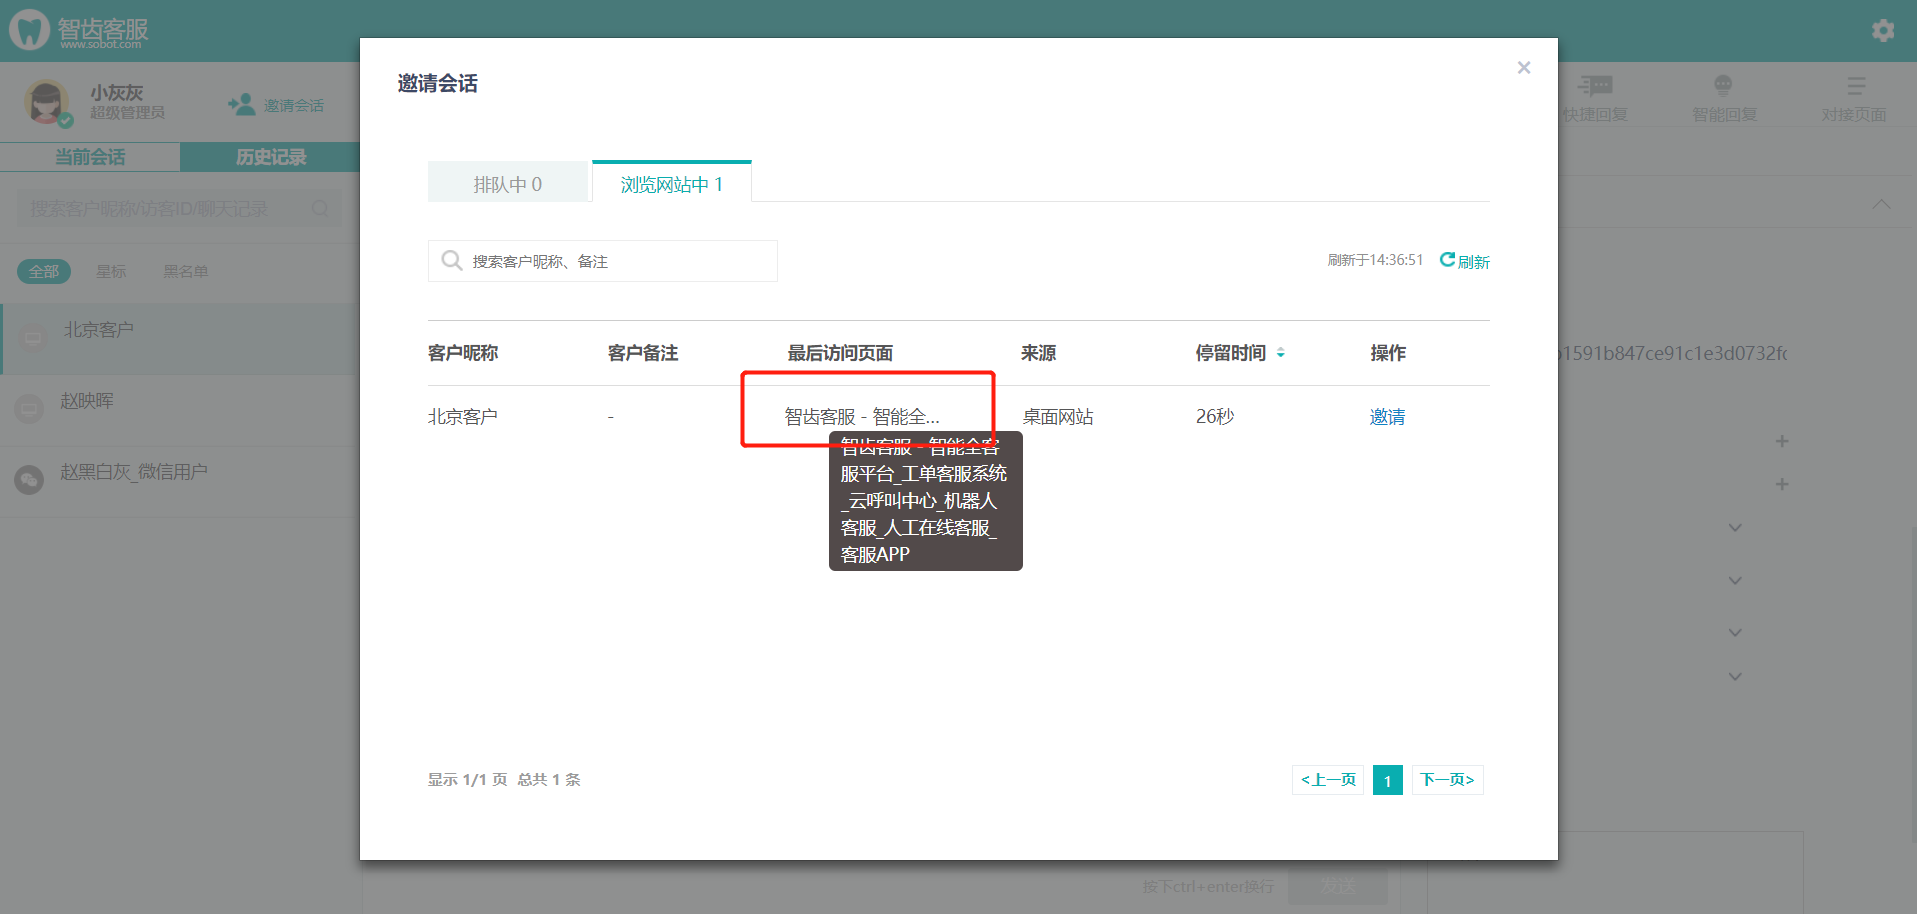Select the 浏览网站中 1 tab

coord(671,184)
